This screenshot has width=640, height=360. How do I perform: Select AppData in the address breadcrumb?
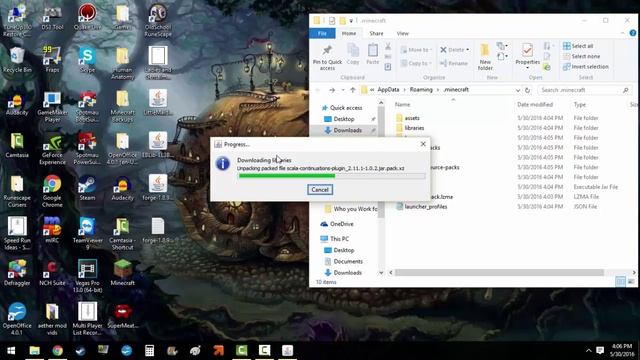click(388, 90)
